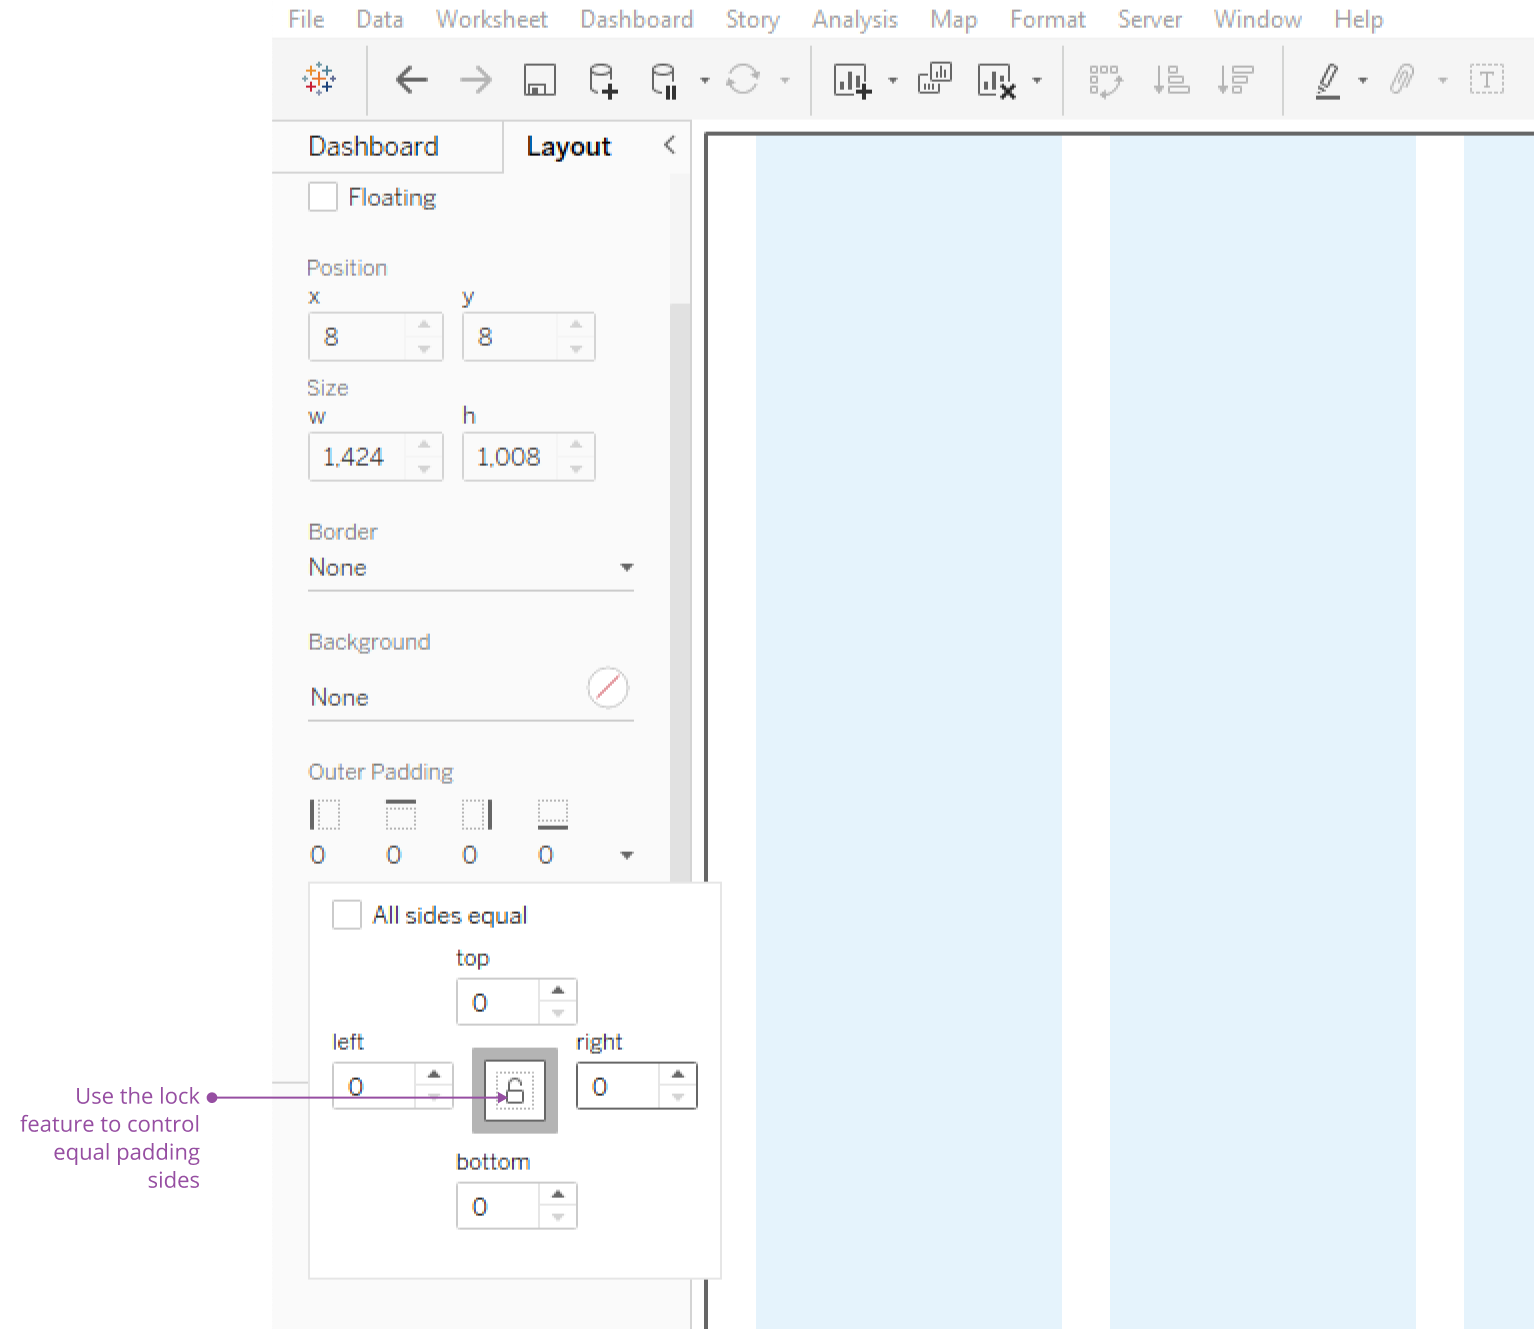This screenshot has width=1534, height=1329.
Task: Create a new data source
Action: [x=603, y=81]
